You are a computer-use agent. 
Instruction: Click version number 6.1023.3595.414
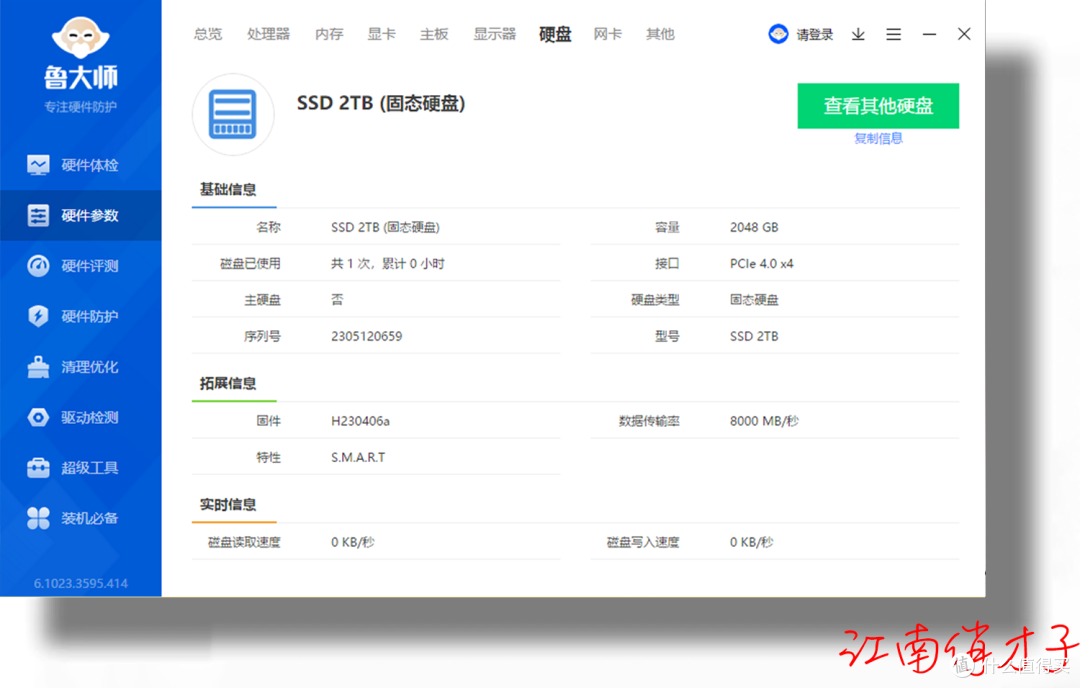pyautogui.click(x=81, y=583)
